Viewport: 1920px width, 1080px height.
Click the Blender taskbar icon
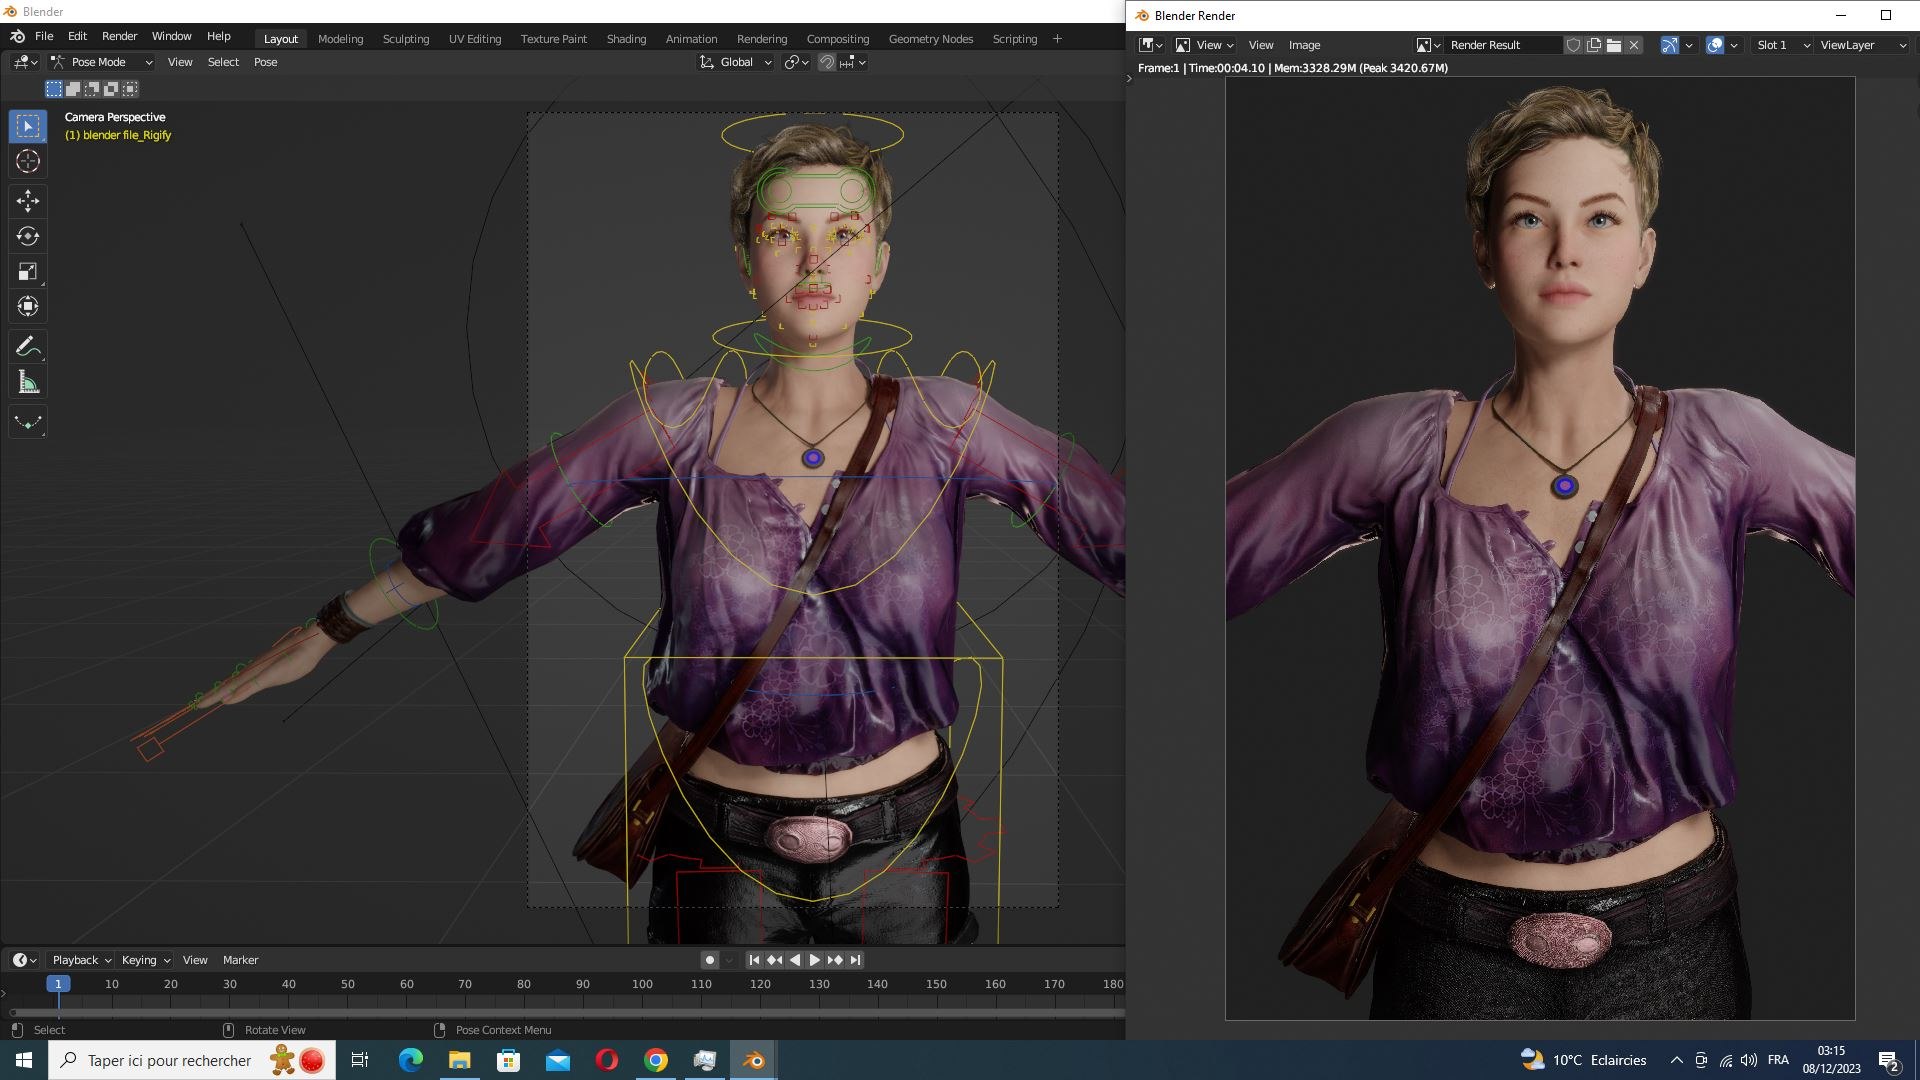[x=754, y=1060]
